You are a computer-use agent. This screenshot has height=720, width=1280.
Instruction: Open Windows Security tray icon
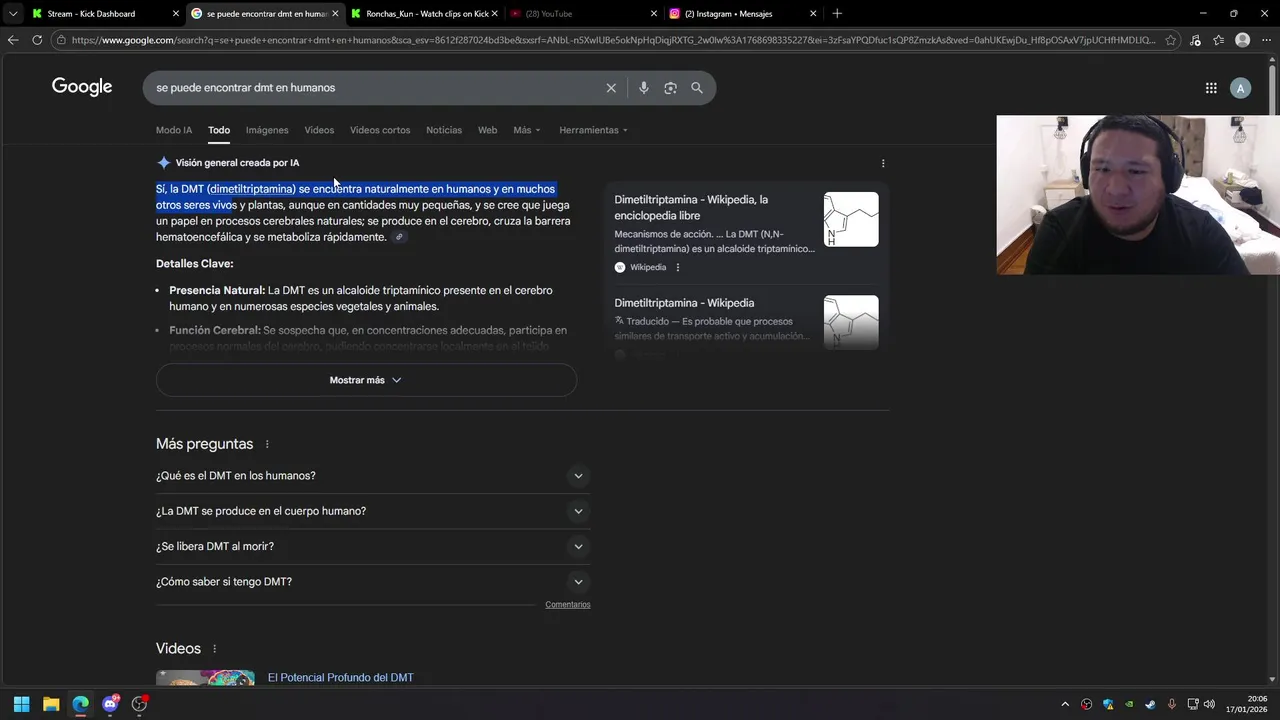[x=1108, y=704]
